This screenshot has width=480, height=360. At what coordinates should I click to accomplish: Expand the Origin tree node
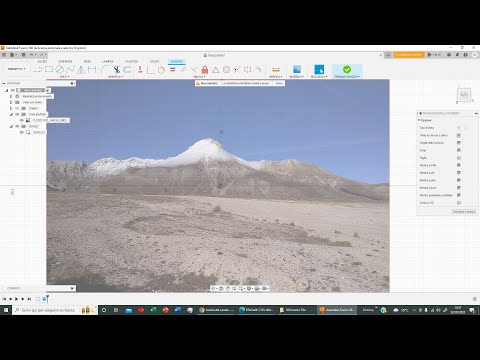11,108
